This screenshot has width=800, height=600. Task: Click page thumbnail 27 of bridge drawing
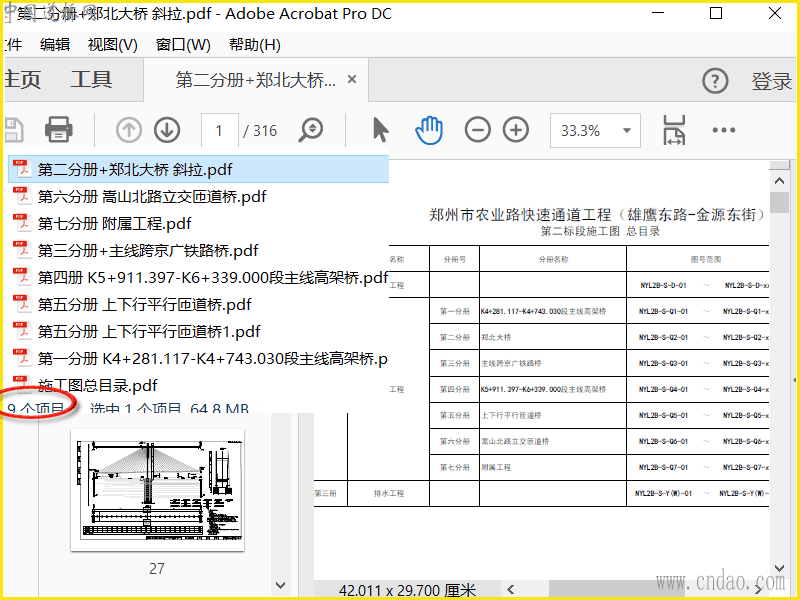(x=158, y=490)
